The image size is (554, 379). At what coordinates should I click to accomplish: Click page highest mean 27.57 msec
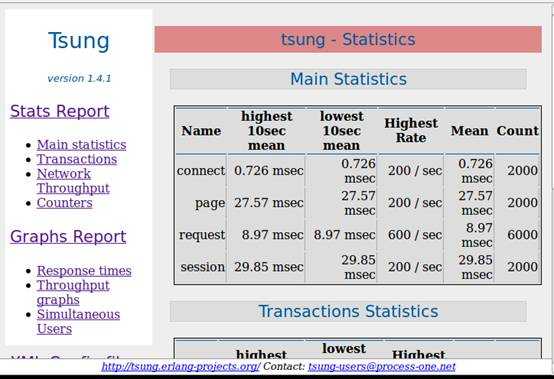pyautogui.click(x=269, y=203)
